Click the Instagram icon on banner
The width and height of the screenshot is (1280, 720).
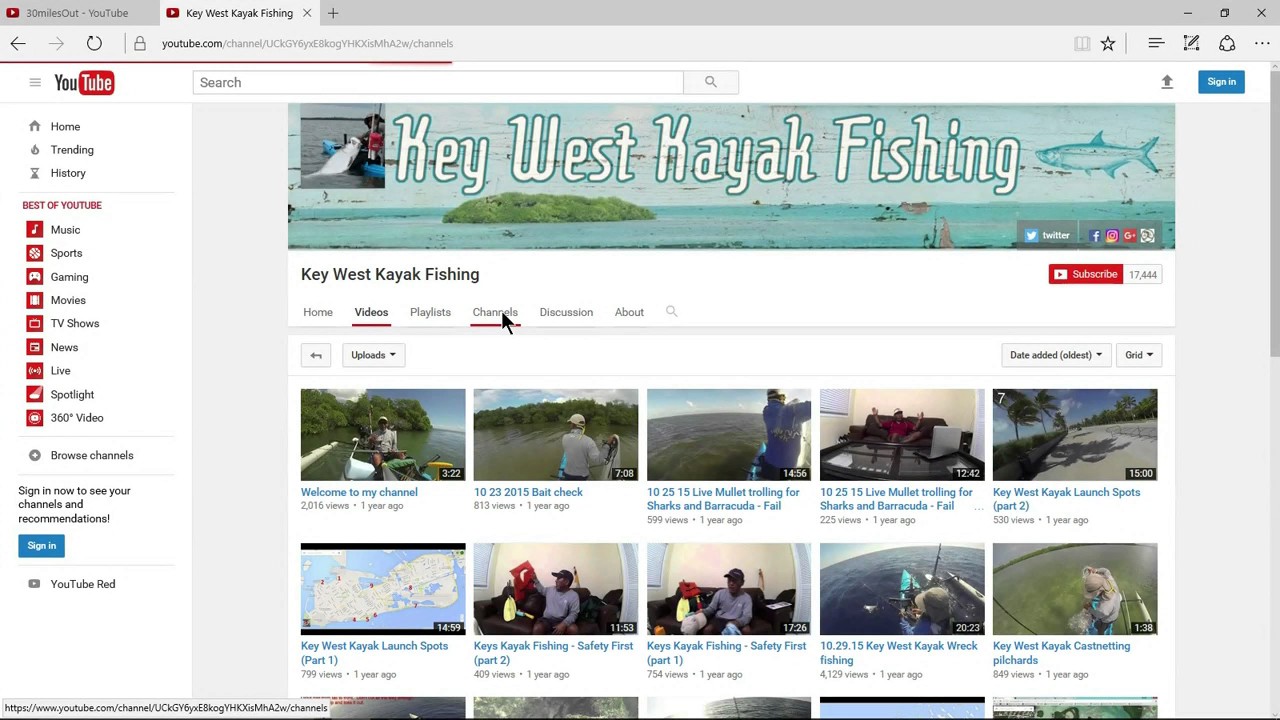(1112, 236)
